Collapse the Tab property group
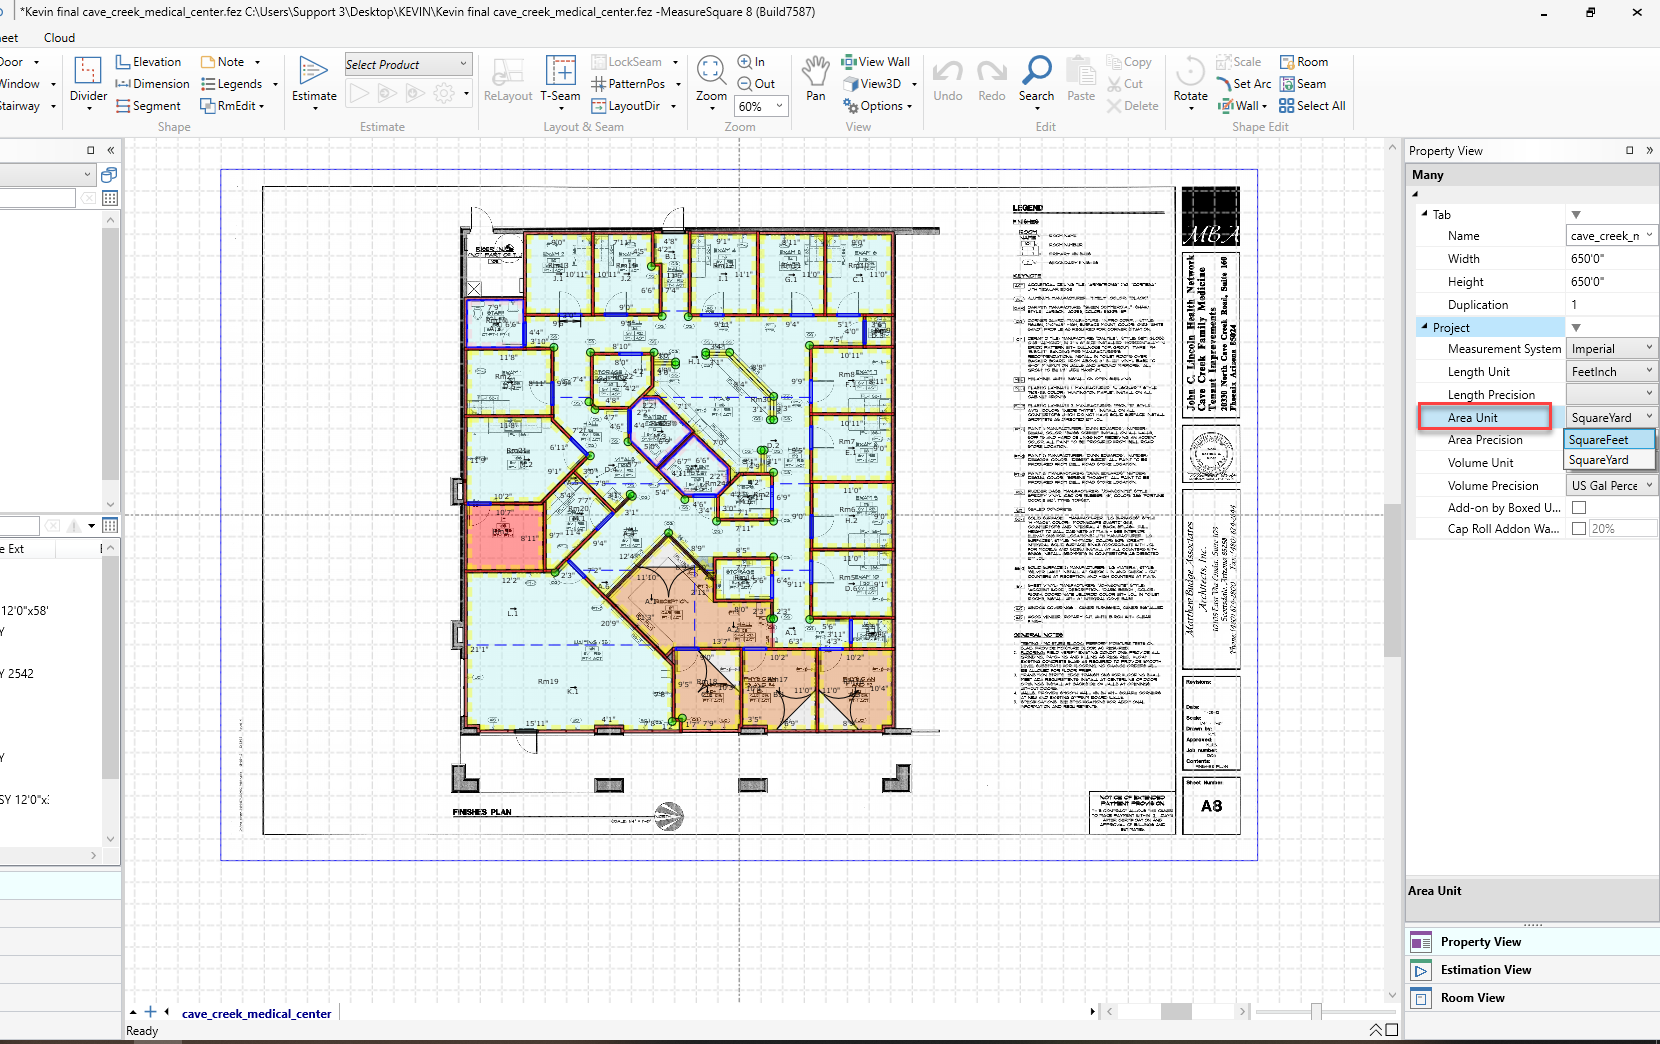This screenshot has height=1044, width=1660. (x=1424, y=214)
